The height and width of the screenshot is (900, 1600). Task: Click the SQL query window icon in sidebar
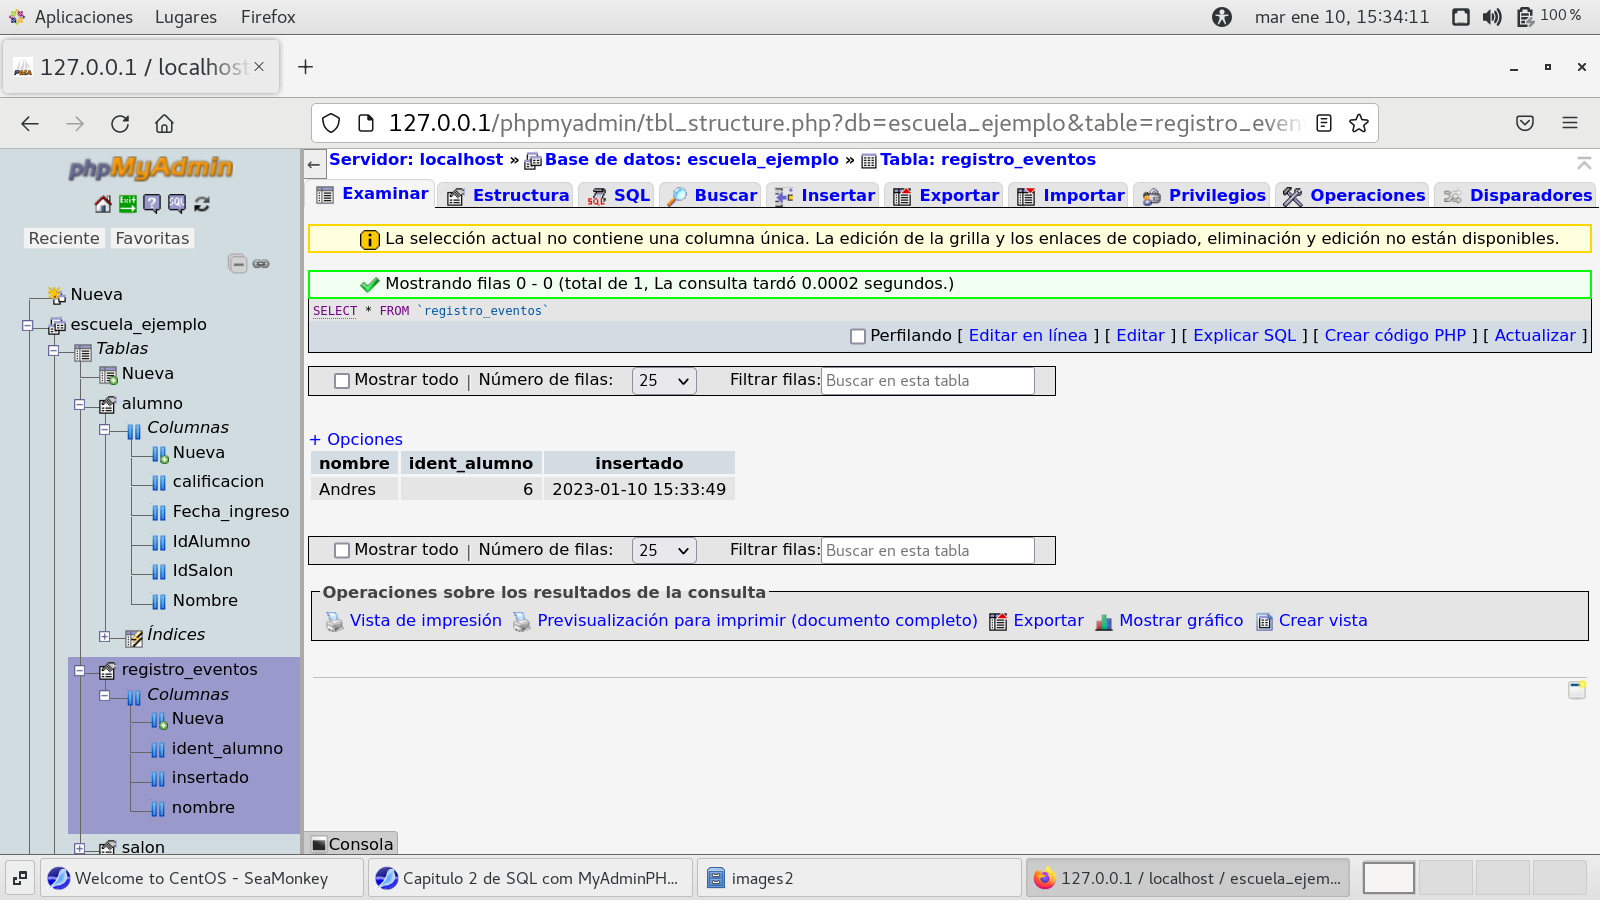(177, 204)
